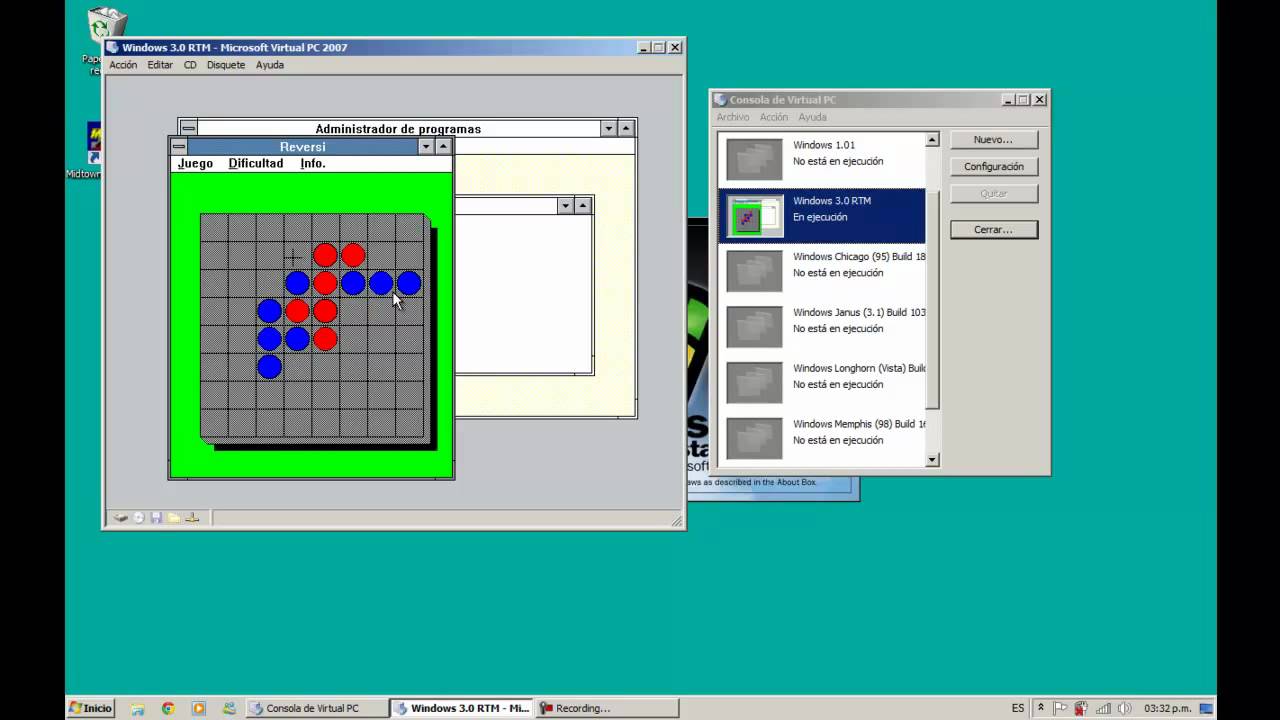Click the 03:32 p.m. clock
This screenshot has width=1280, height=720.
tap(1167, 708)
